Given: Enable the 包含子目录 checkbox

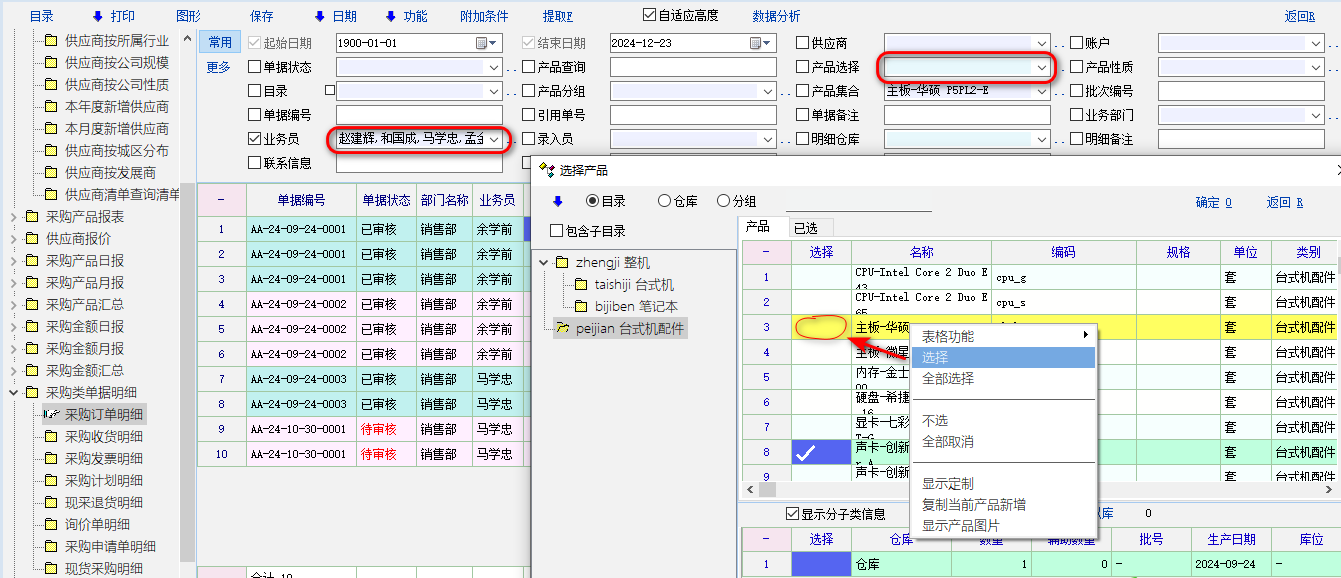Looking at the screenshot, I should tap(557, 231).
